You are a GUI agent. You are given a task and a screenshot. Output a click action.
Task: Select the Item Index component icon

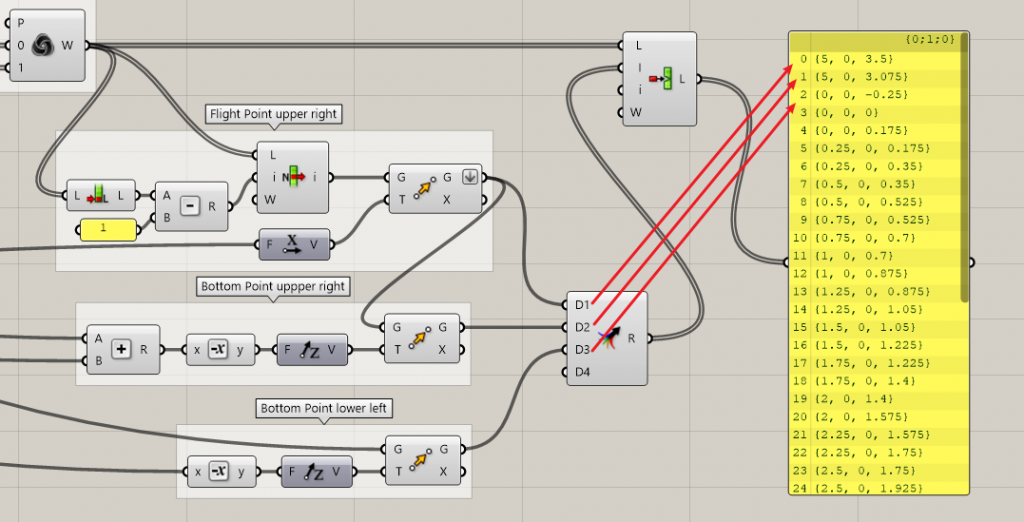pos(293,178)
